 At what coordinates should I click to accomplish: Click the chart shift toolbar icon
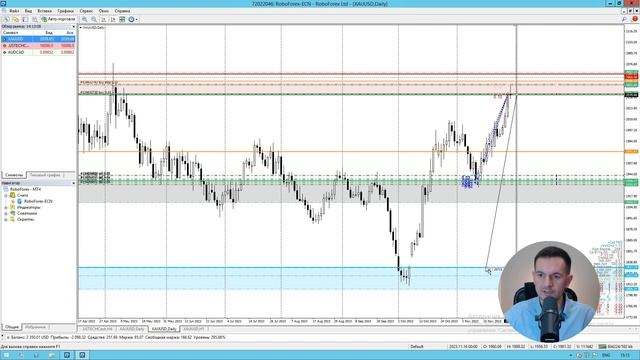(x=113, y=19)
